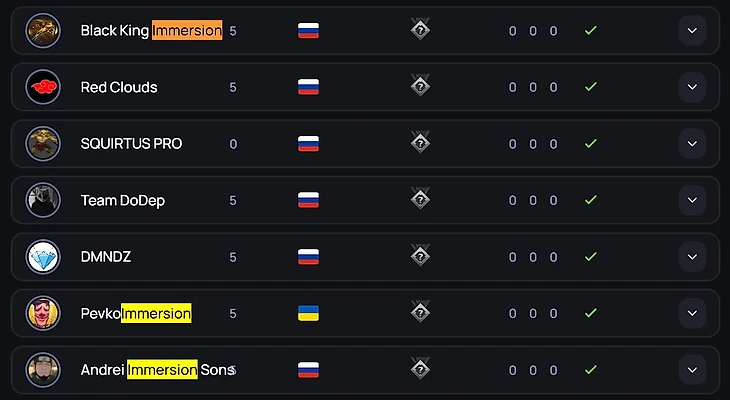Image resolution: width=730 pixels, height=400 pixels.
Task: Click the Russian flag on SQUIRTUS PRO row
Action: click(308, 144)
